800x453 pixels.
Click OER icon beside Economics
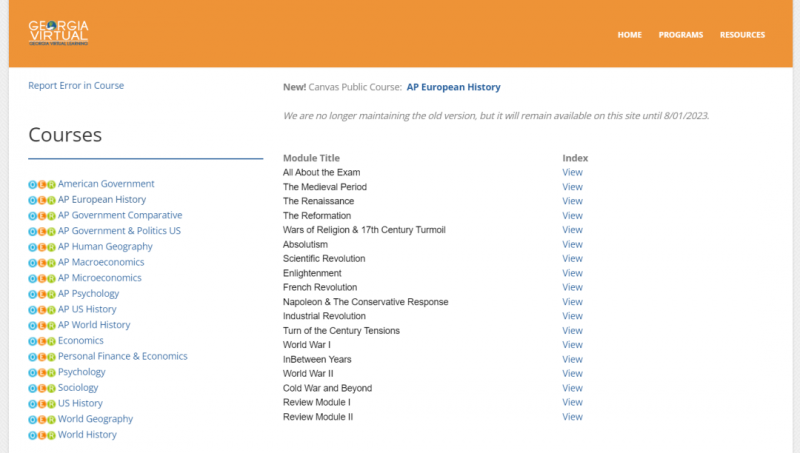42,341
